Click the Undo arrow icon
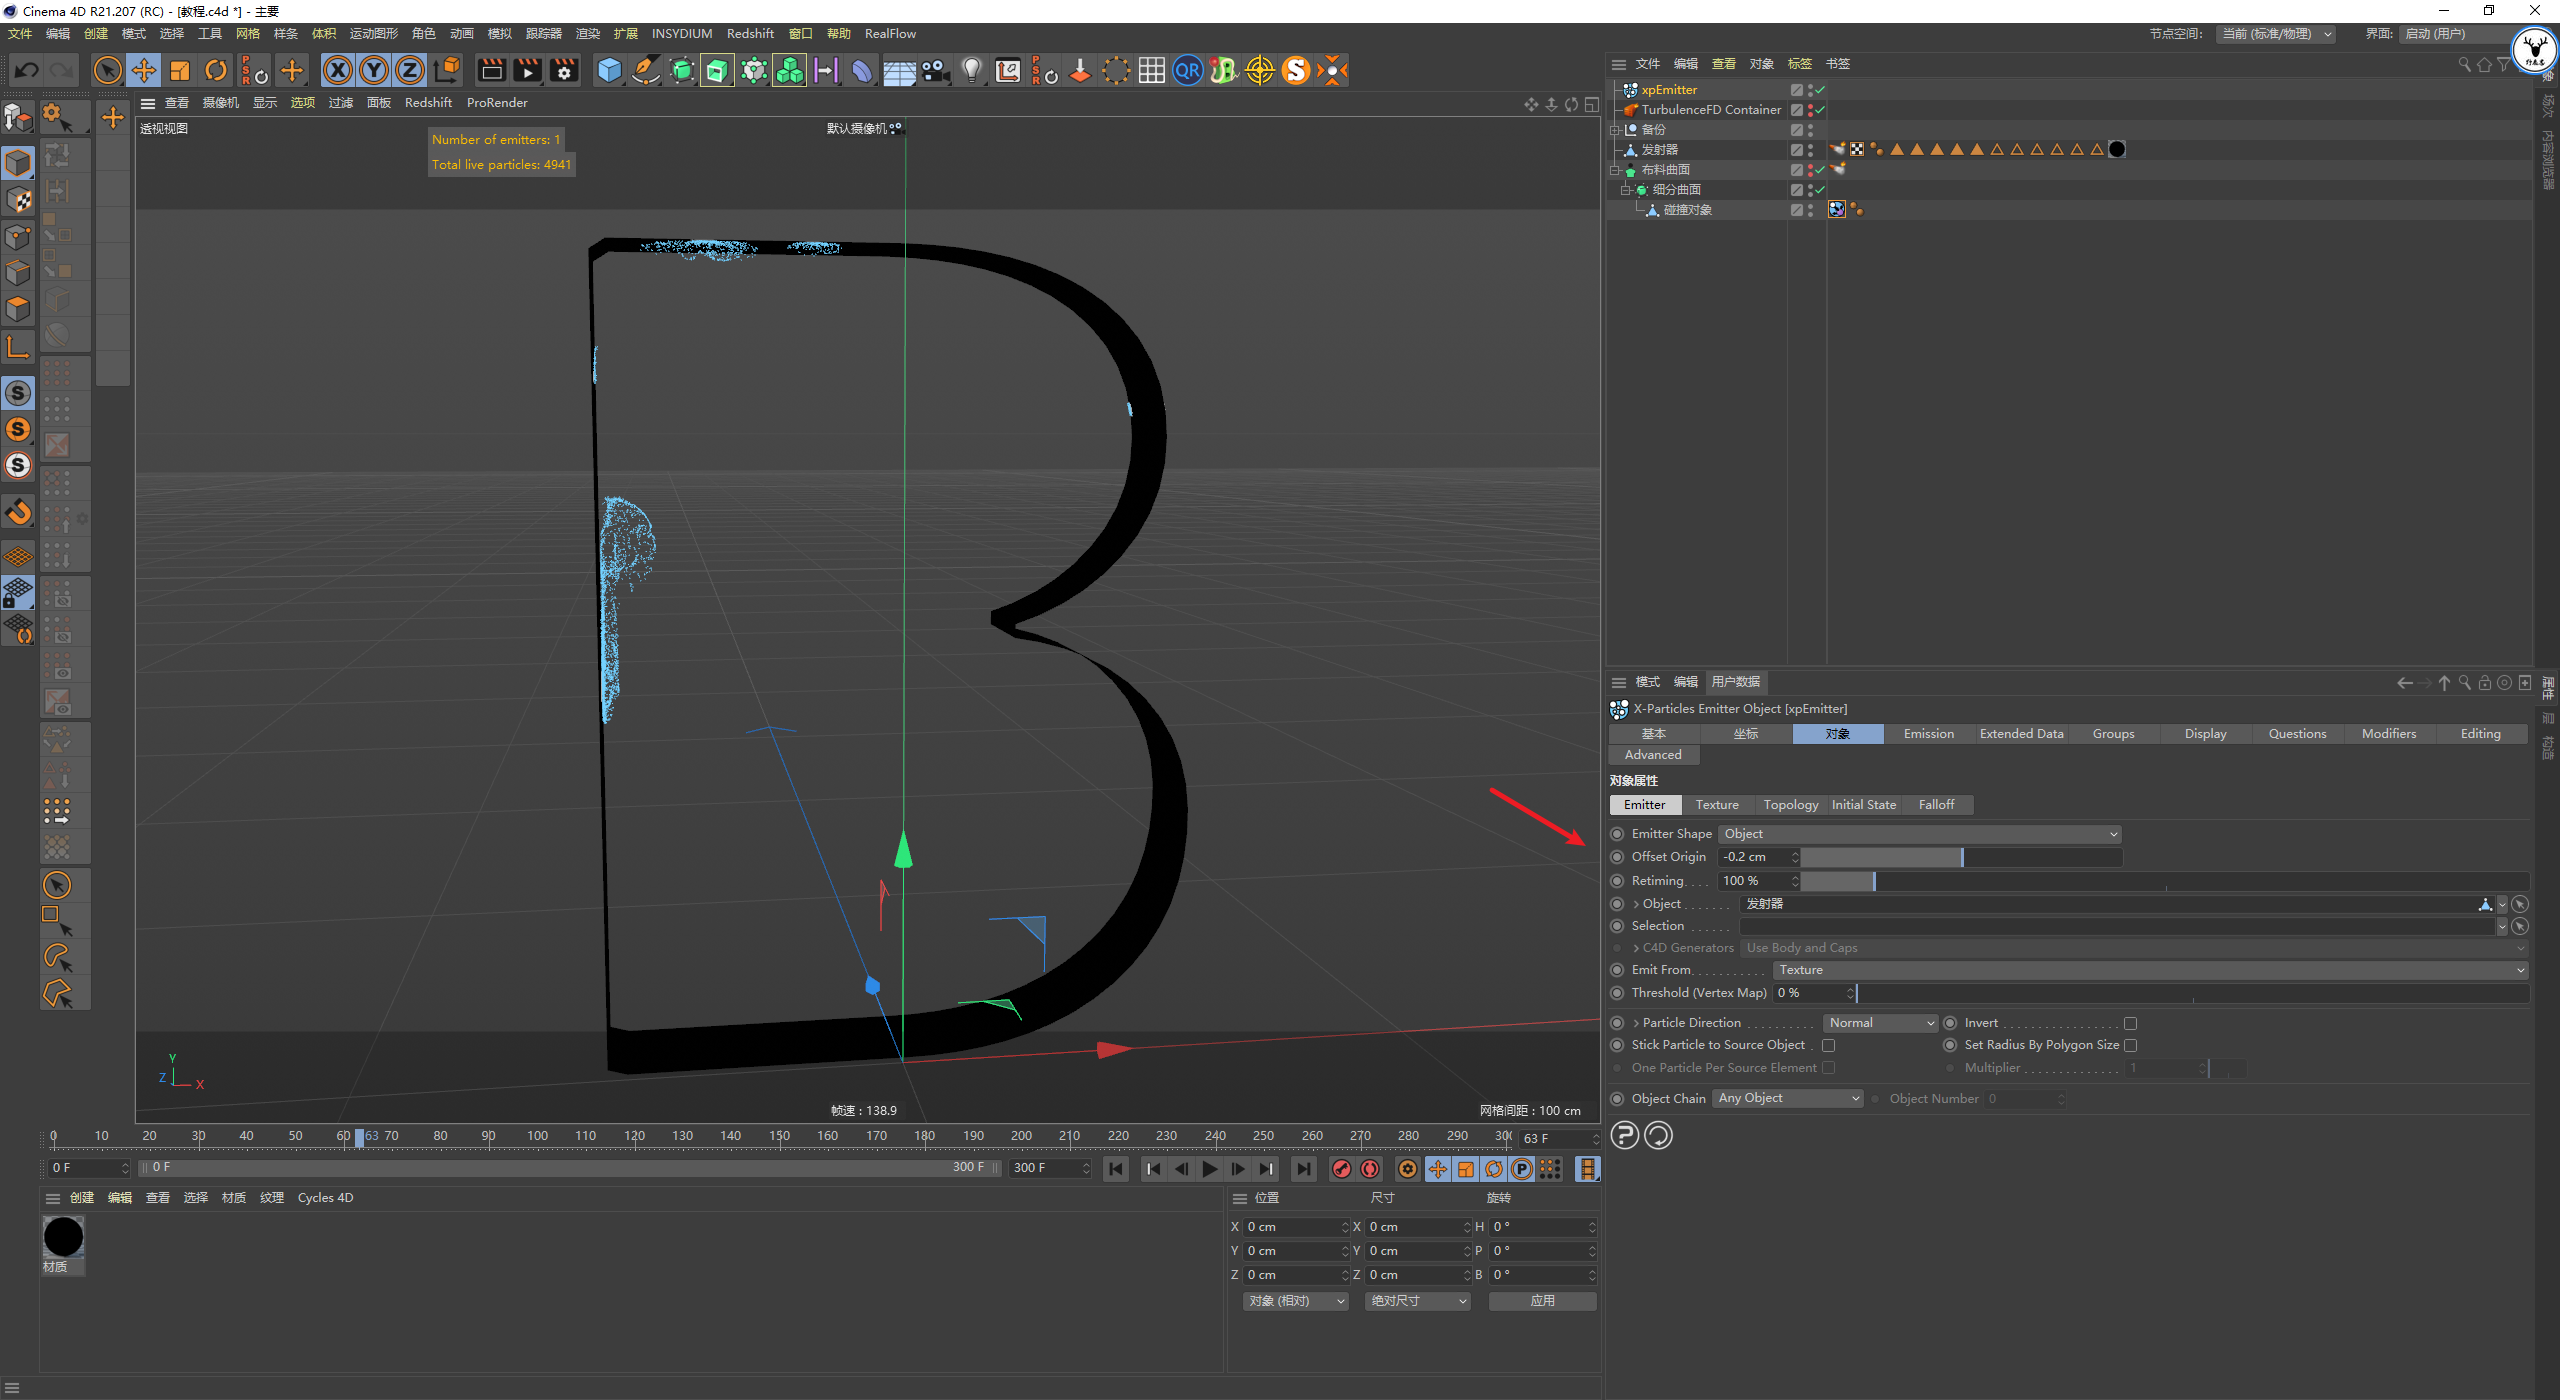 click(27, 70)
